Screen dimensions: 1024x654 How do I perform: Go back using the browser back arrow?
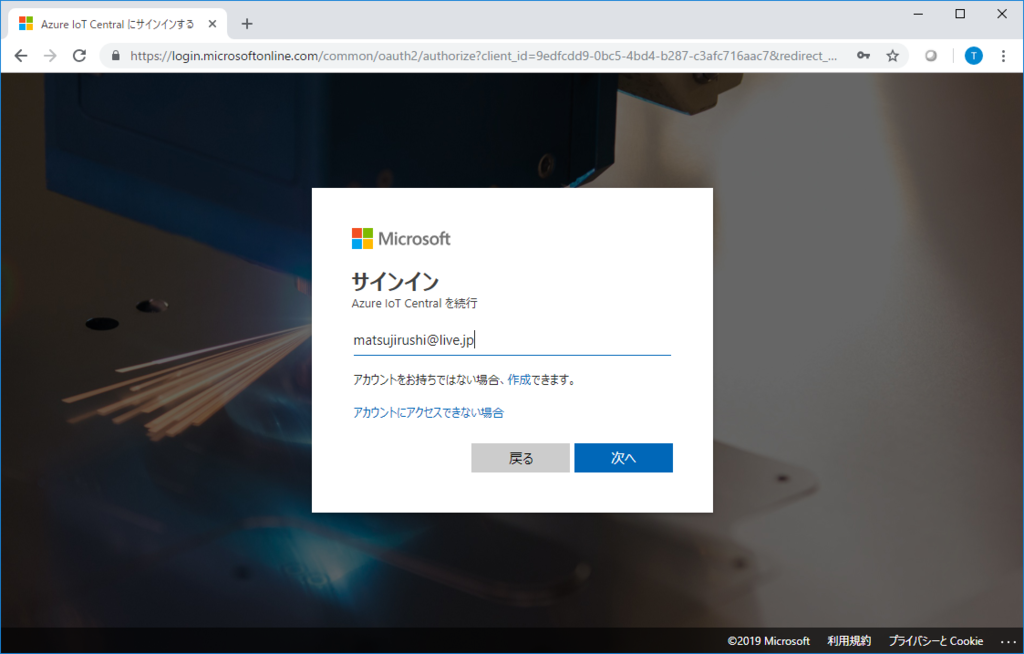(x=21, y=56)
